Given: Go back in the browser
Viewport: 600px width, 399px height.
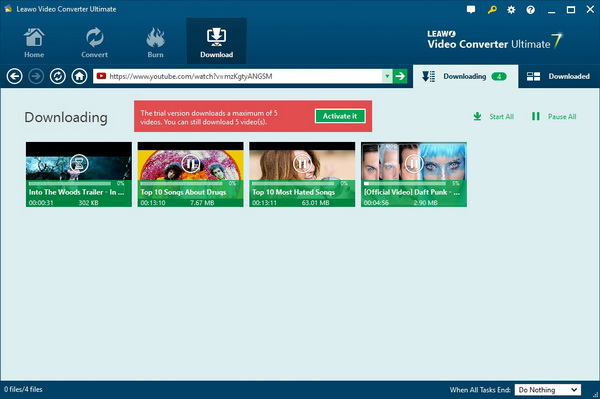Looking at the screenshot, I should [15, 77].
